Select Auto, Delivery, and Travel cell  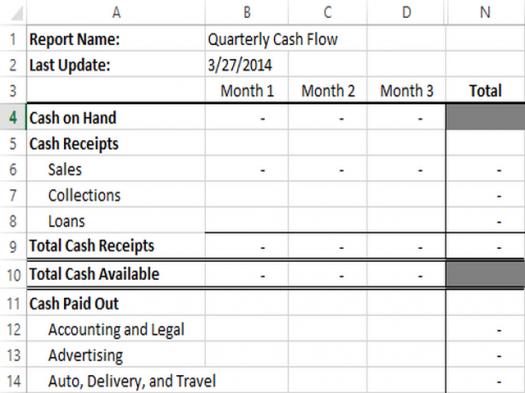116,381
